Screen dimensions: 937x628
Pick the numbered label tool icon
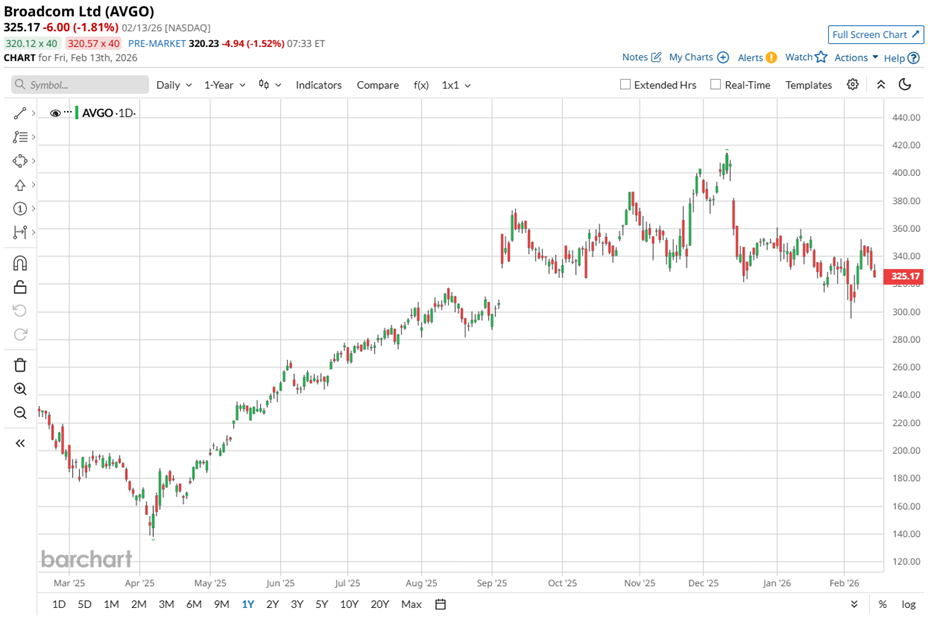click(20, 209)
